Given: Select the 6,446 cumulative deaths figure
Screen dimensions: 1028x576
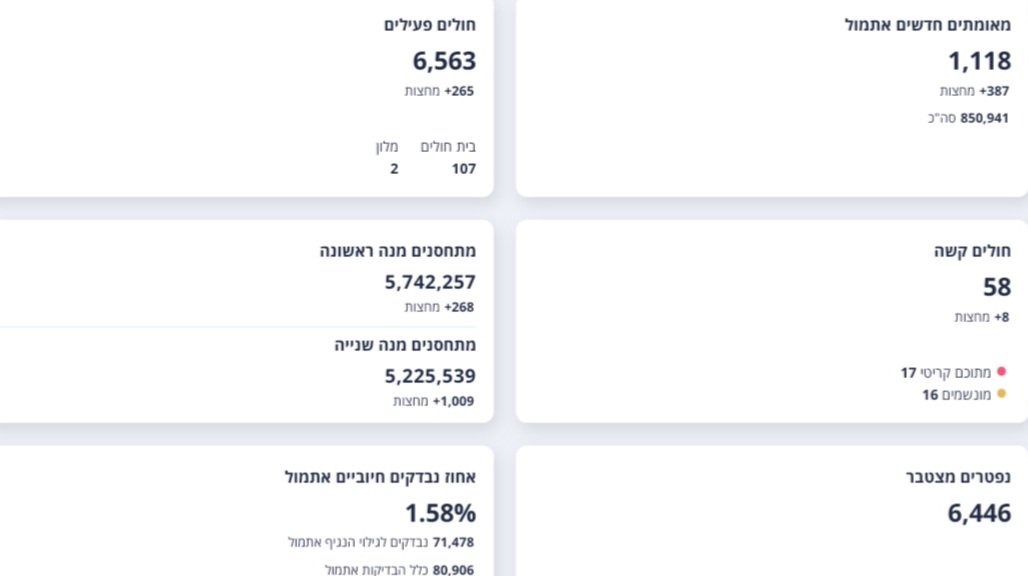Looking at the screenshot, I should click(979, 514).
